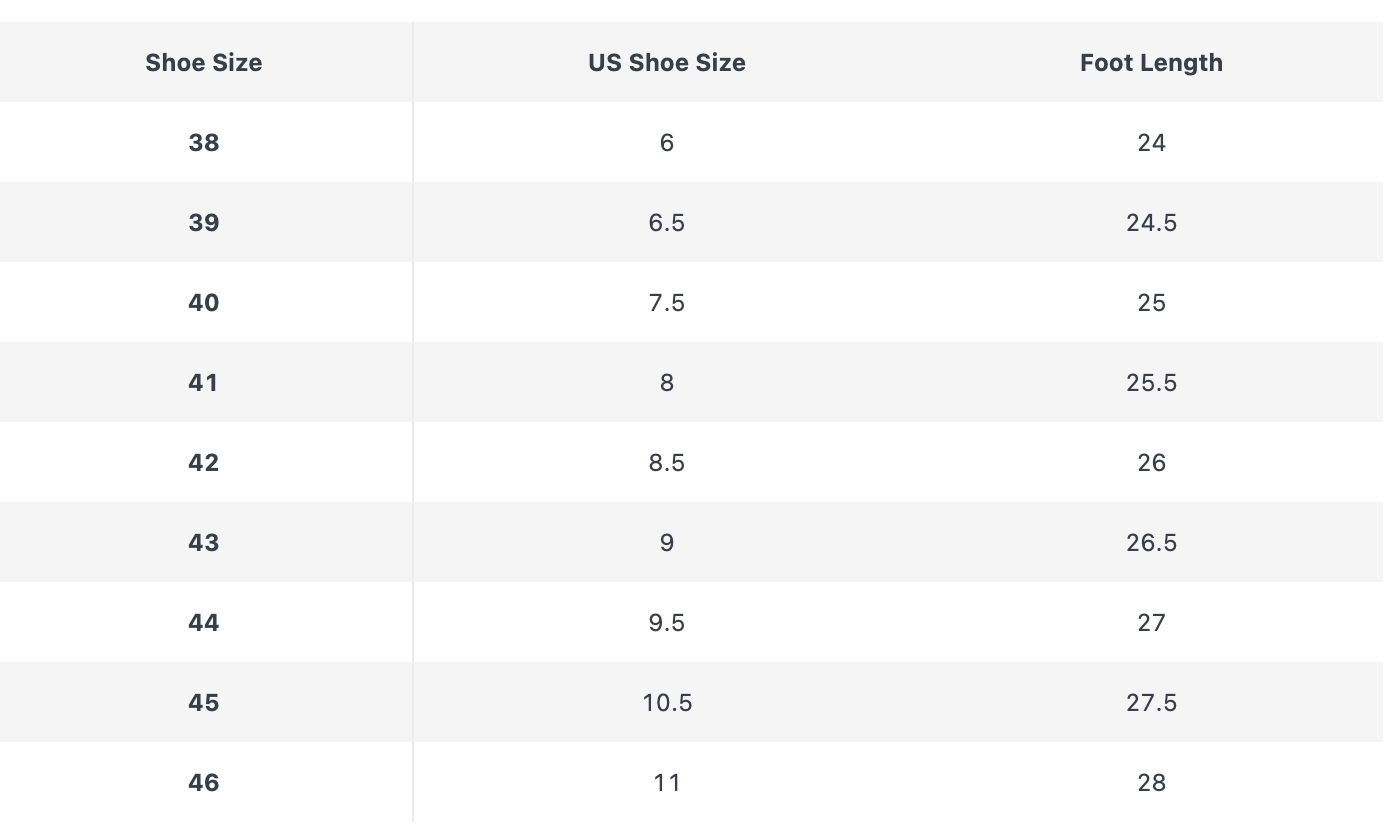Select shoe size 38 row label
Viewport: 1396px width, 836px height.
pos(204,142)
